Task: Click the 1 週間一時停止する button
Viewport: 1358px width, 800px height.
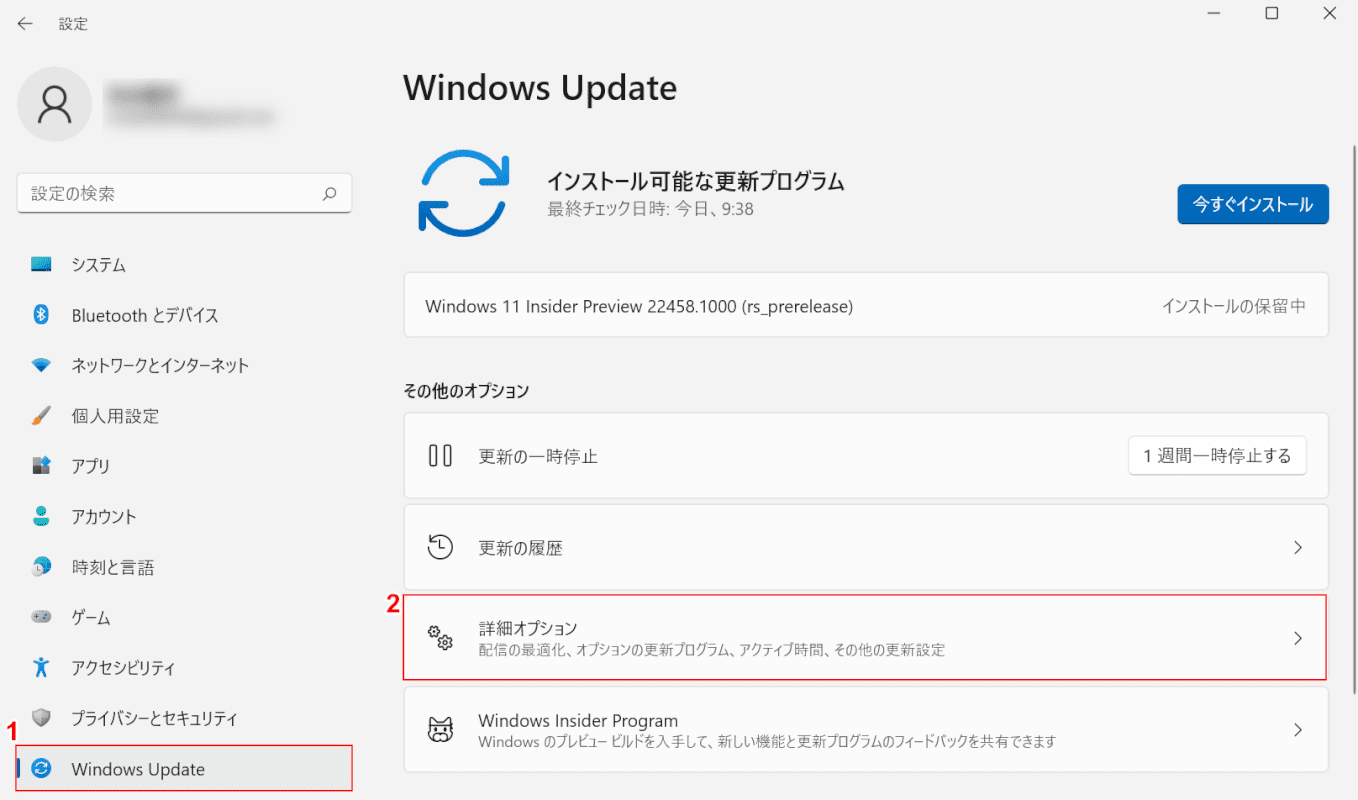Action: [x=1217, y=456]
